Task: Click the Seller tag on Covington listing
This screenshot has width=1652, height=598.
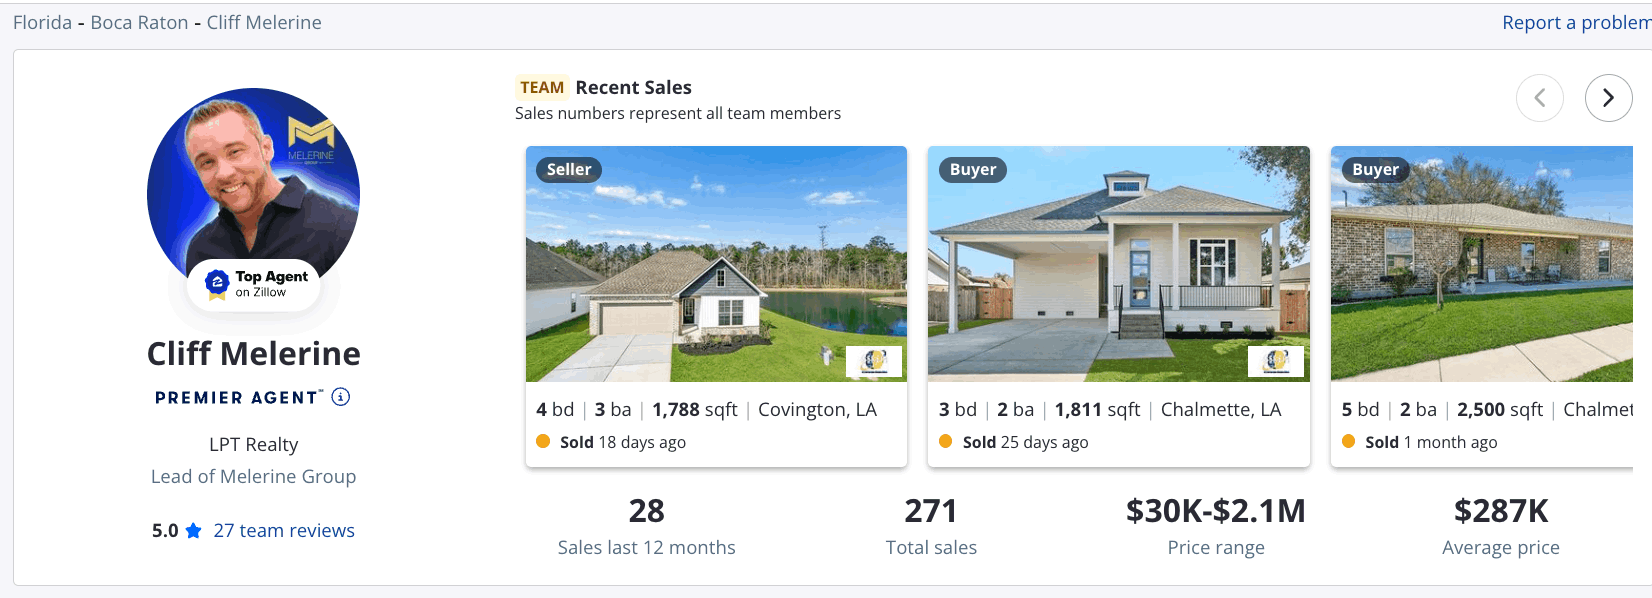Action: pyautogui.click(x=569, y=170)
